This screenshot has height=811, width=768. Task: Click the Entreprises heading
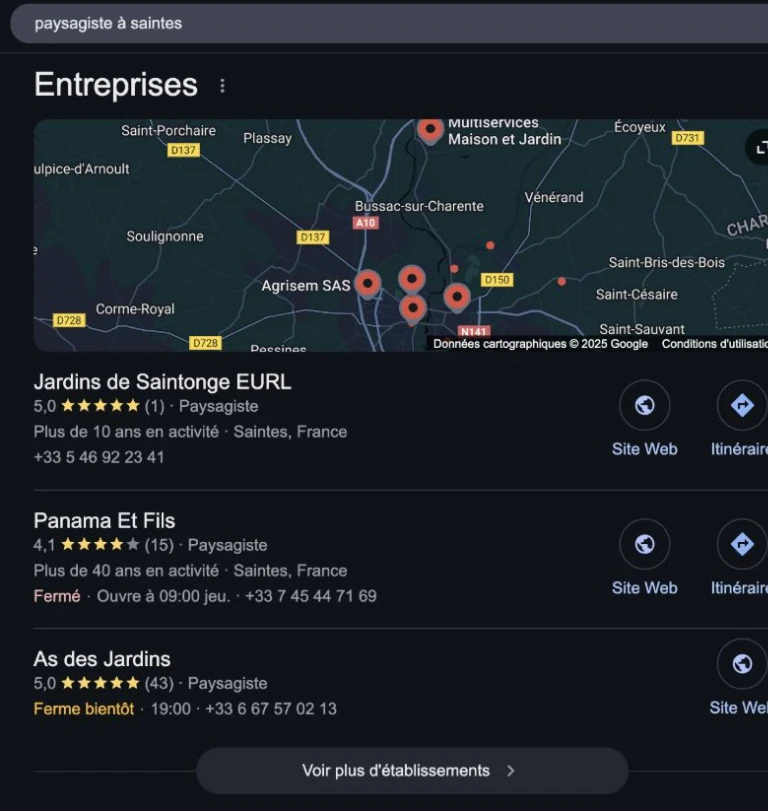click(116, 85)
